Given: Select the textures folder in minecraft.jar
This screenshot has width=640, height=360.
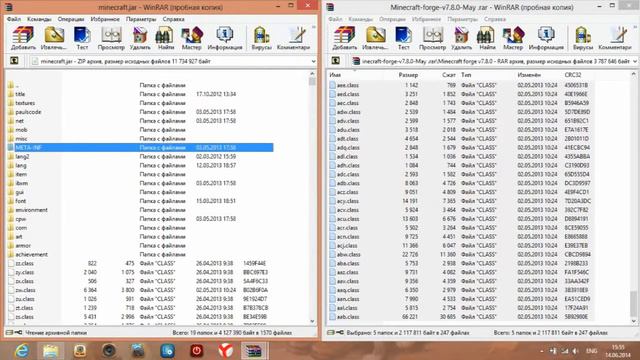Looking at the screenshot, I should point(25,103).
